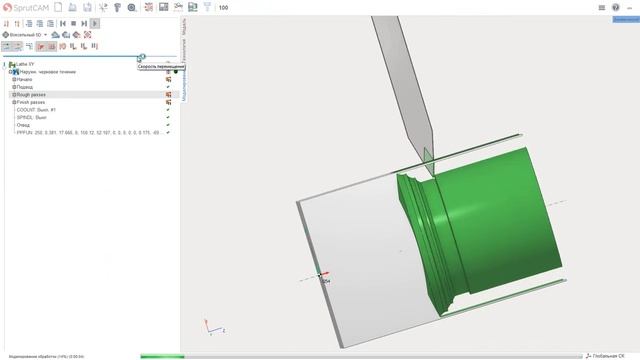
Task: Save the project with the diskette icon
Action: click(x=87, y=7)
